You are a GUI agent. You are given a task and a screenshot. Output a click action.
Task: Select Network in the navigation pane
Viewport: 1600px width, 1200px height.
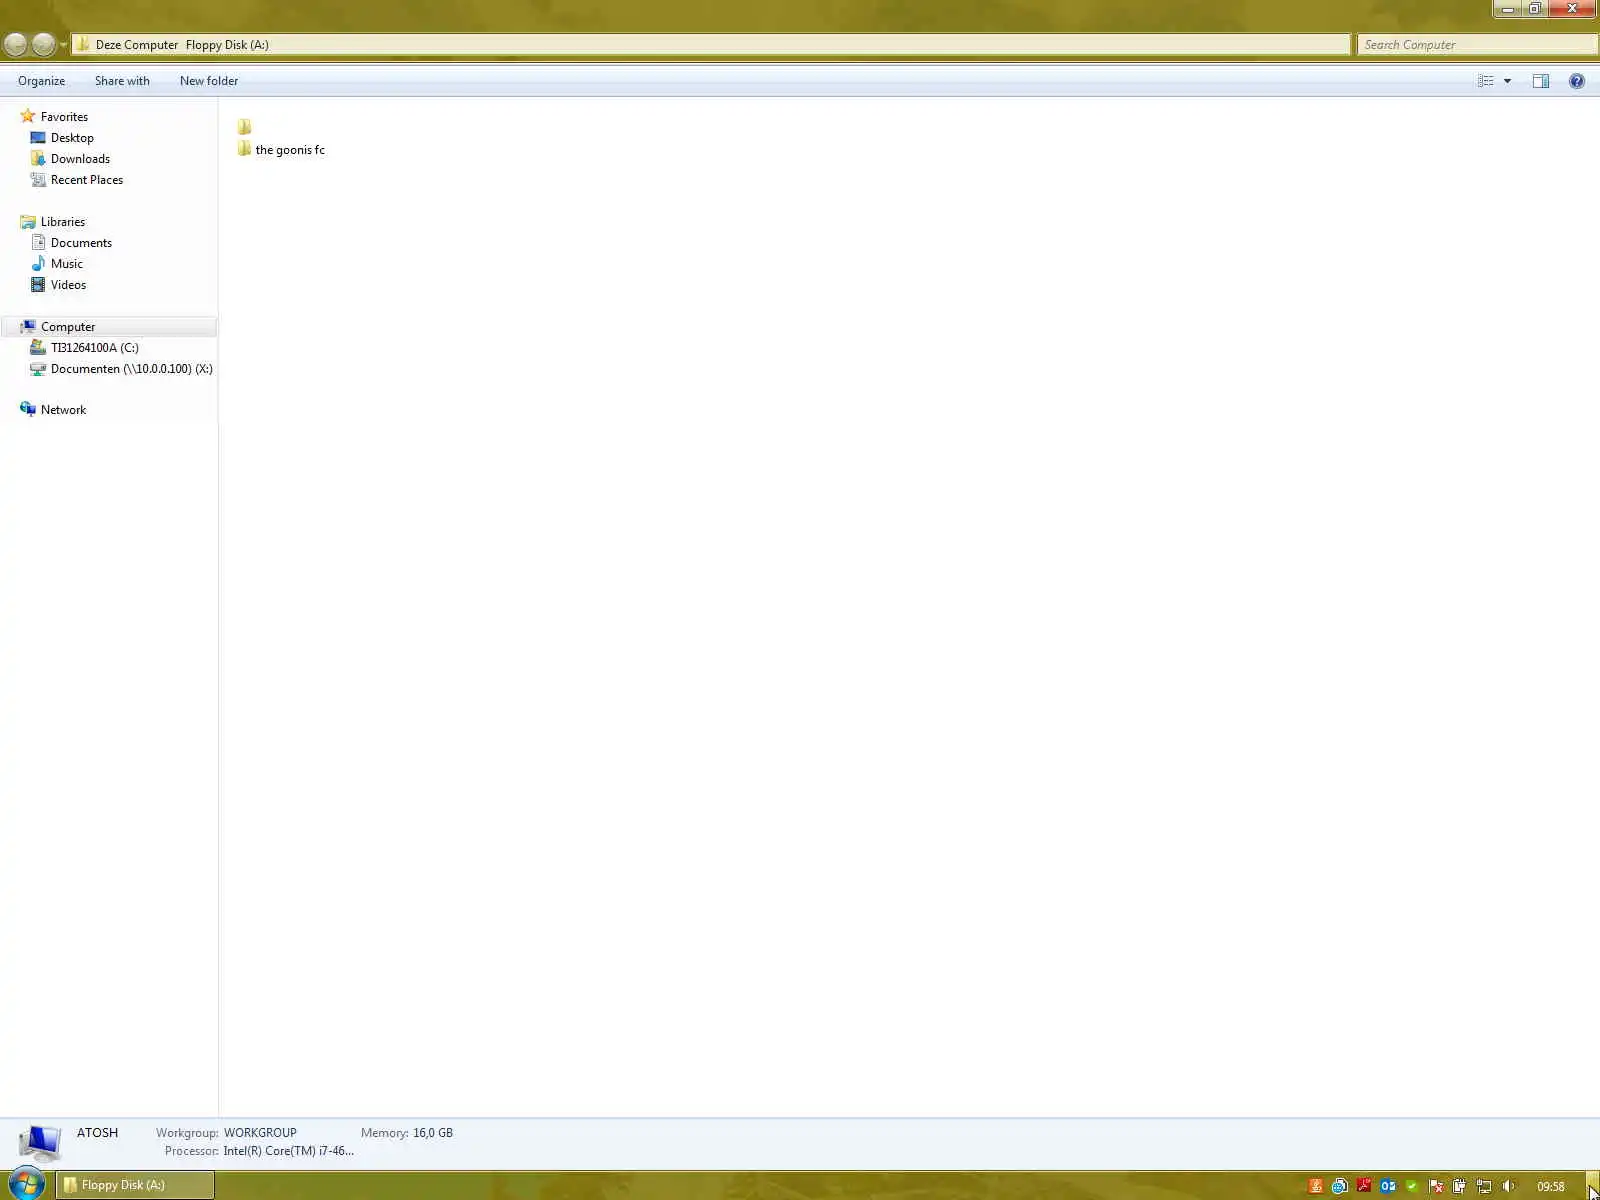(x=63, y=410)
